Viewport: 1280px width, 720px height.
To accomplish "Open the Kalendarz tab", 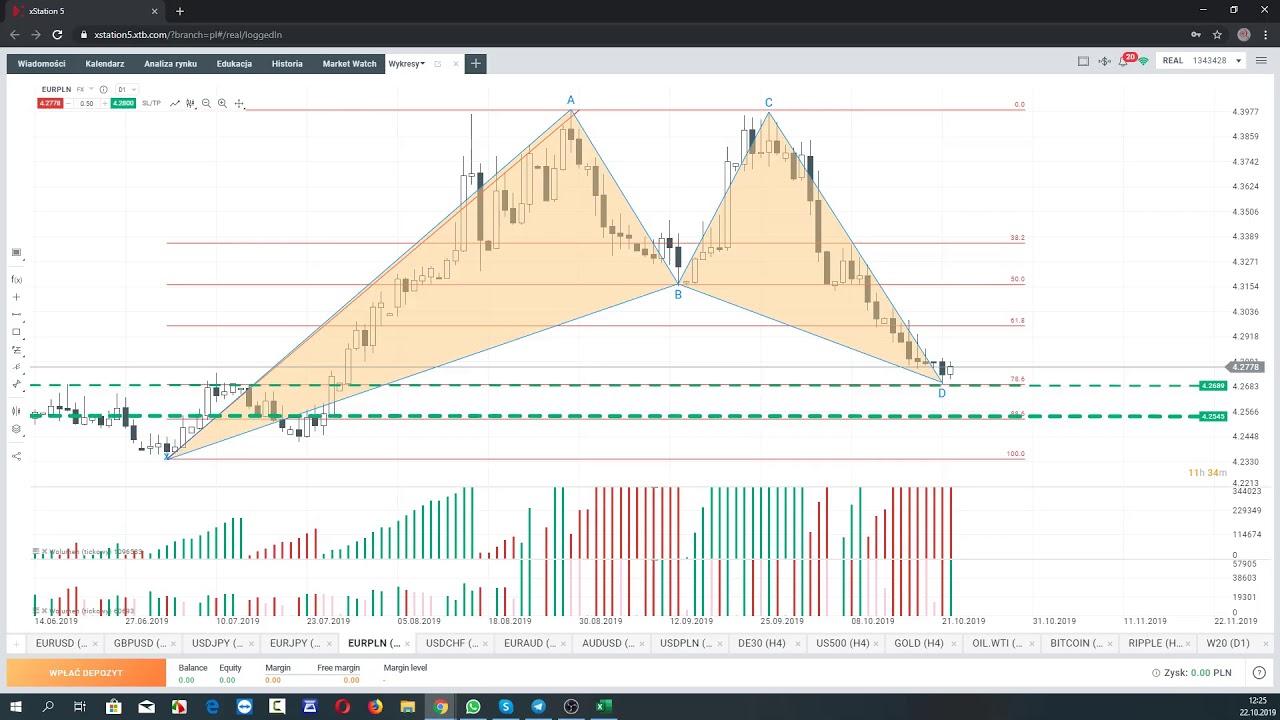I will click(105, 63).
